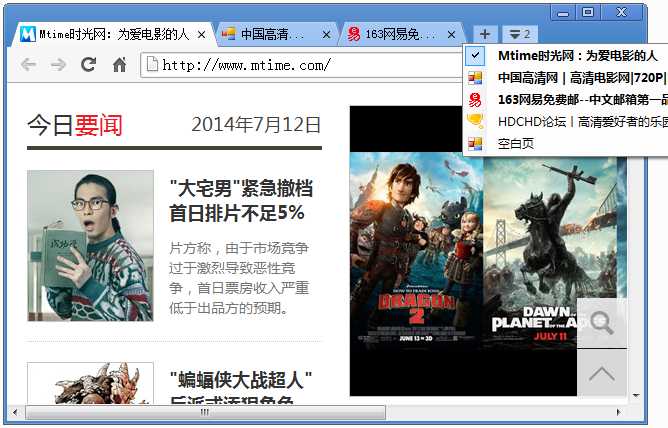
Task: Reload the page with refresh icon
Action: (x=89, y=64)
